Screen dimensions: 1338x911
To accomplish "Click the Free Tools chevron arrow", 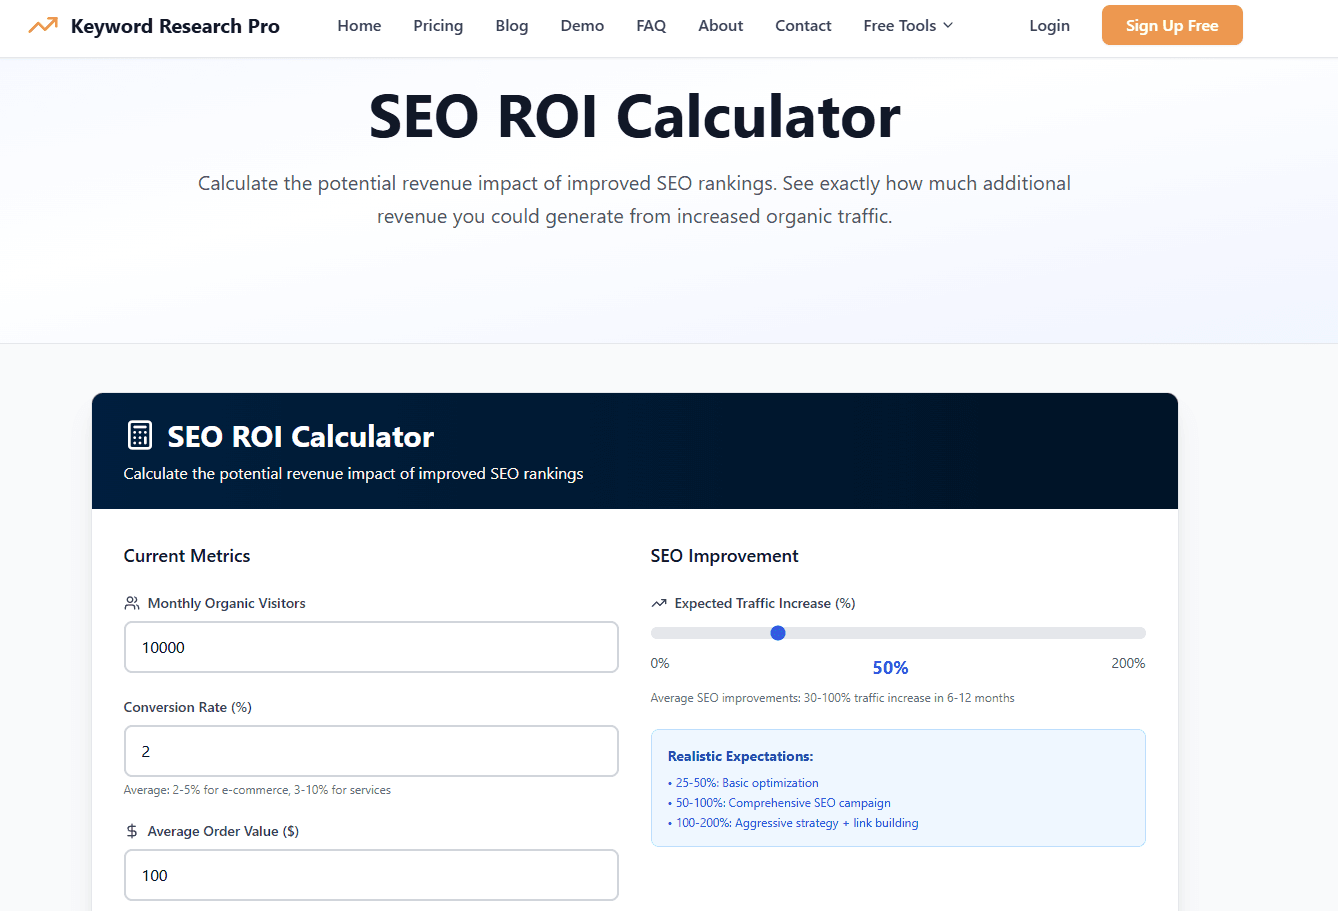I will click(947, 26).
